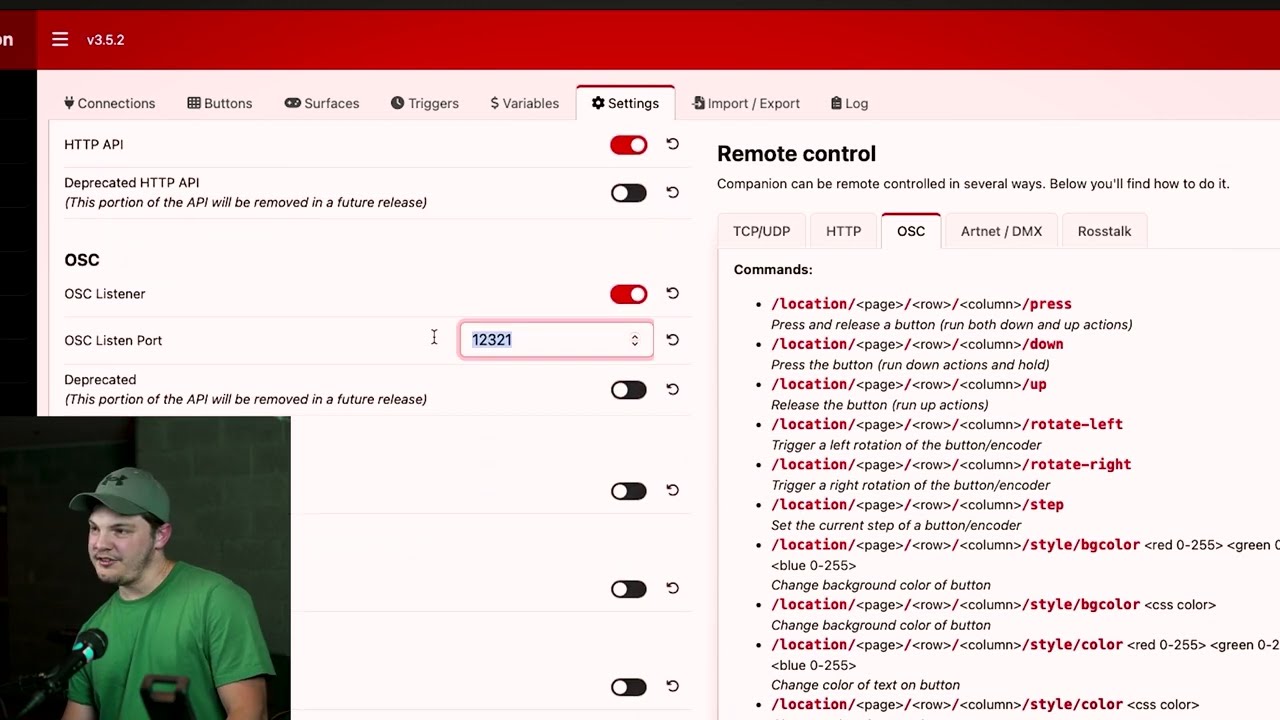Open the Import / Export tab

[746, 103]
